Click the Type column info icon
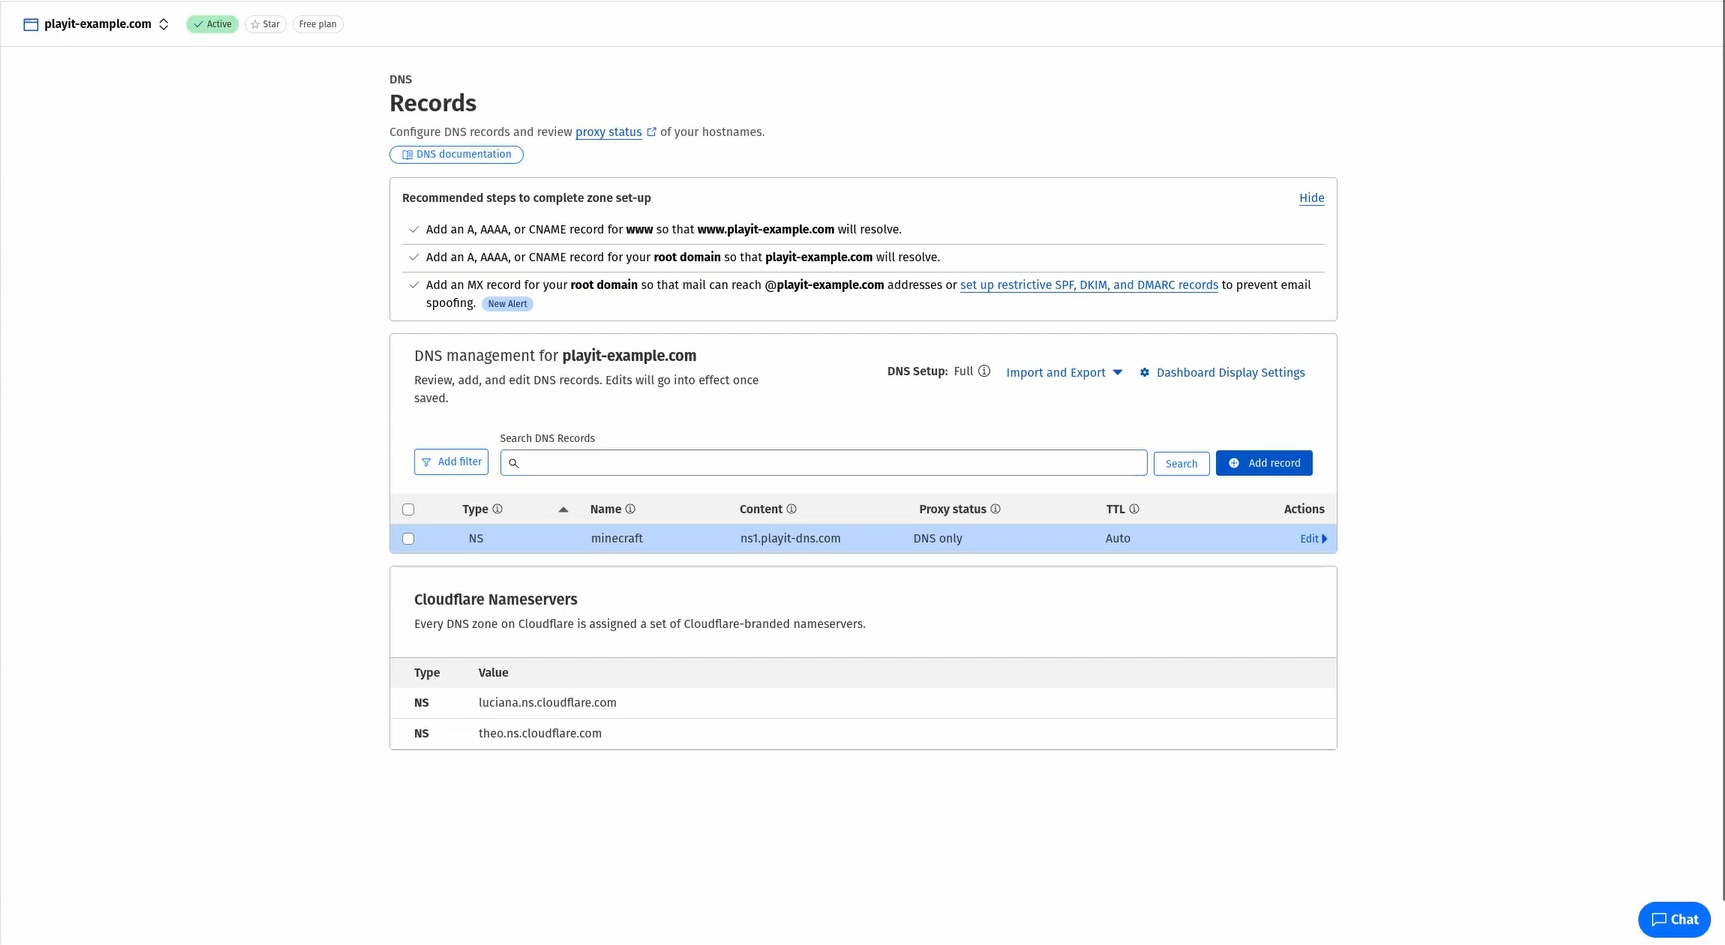The width and height of the screenshot is (1725, 945). [499, 509]
